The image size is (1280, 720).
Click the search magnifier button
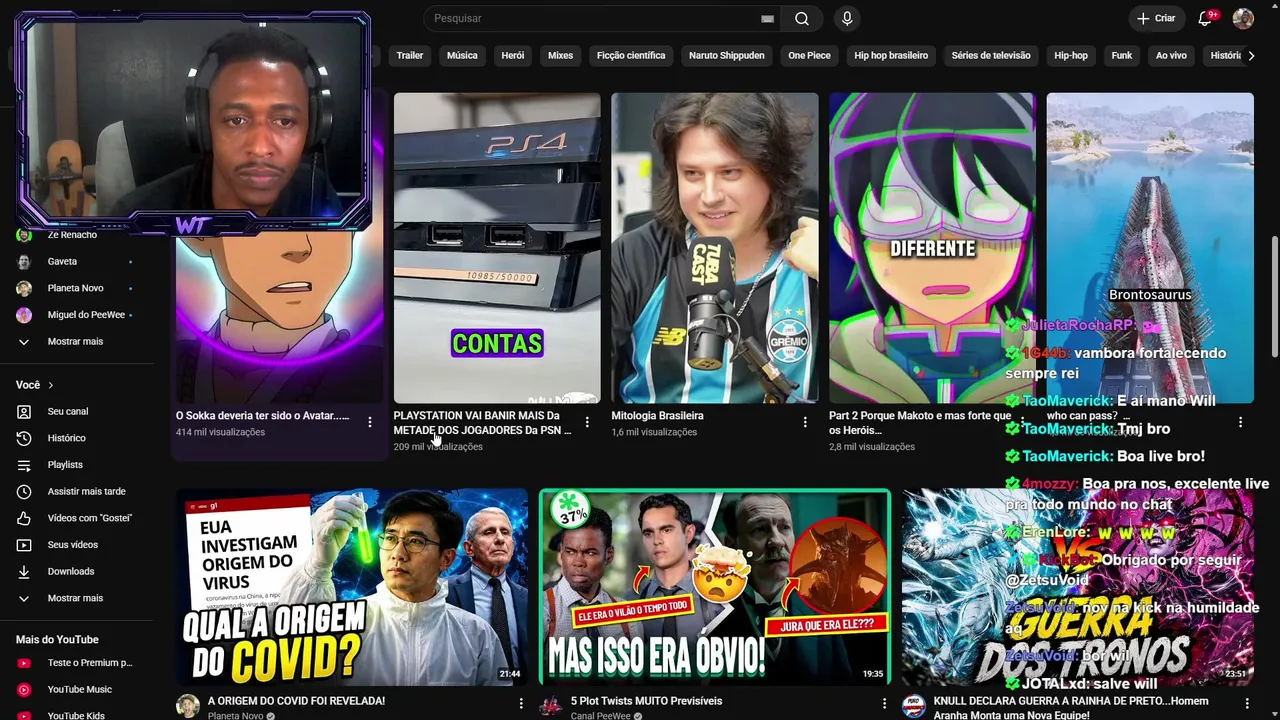802,18
